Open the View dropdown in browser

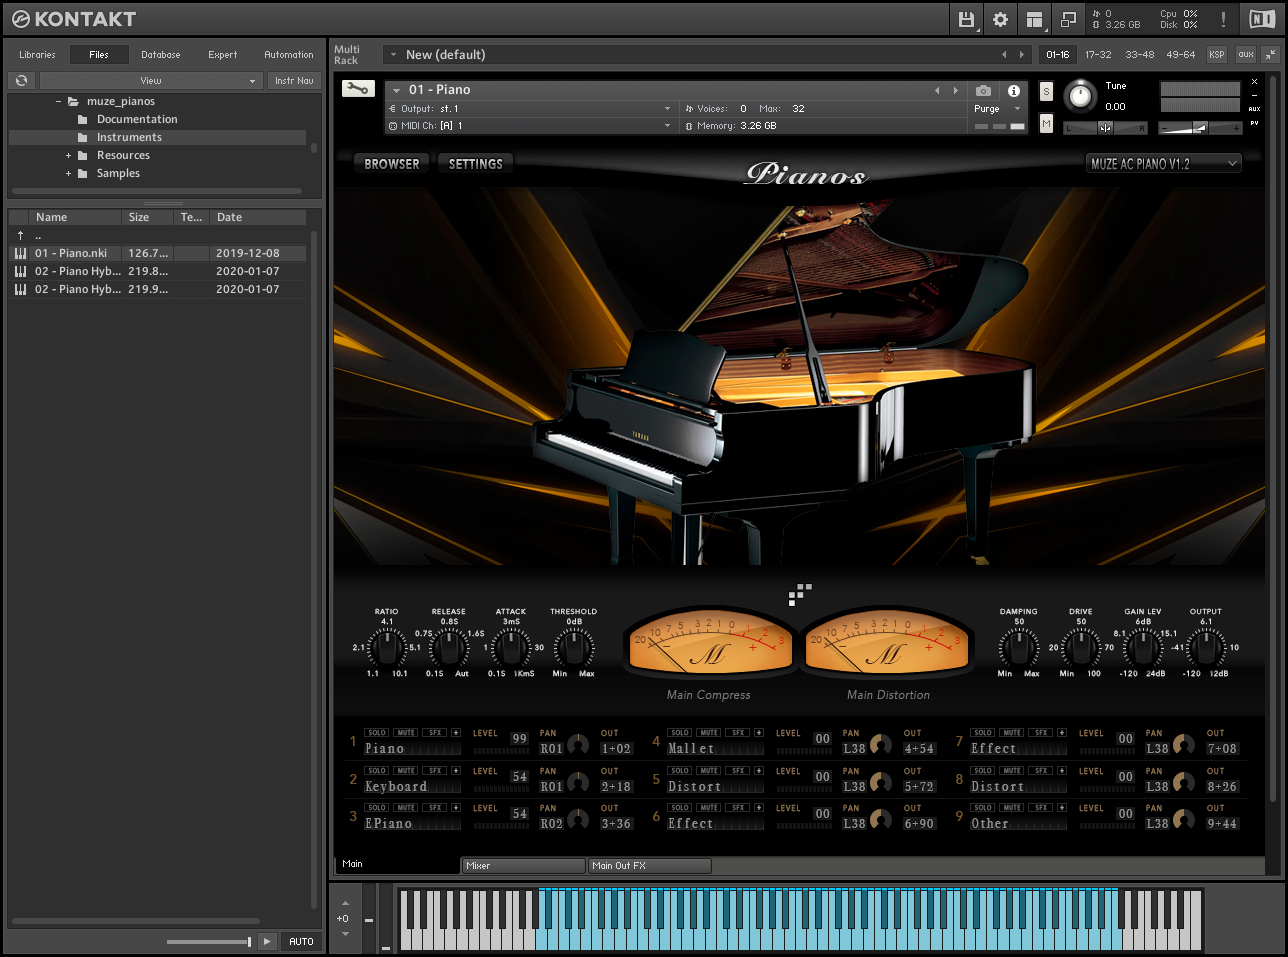coord(151,80)
